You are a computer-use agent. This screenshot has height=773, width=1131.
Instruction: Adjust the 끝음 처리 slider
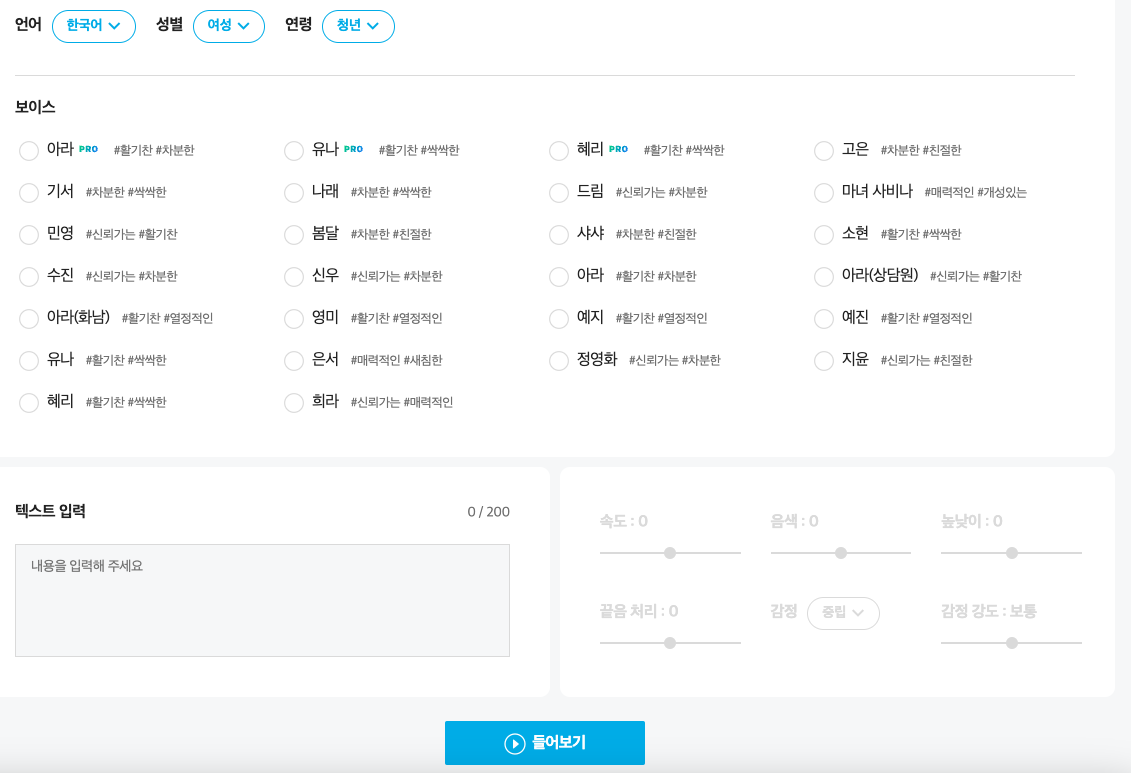coord(670,642)
